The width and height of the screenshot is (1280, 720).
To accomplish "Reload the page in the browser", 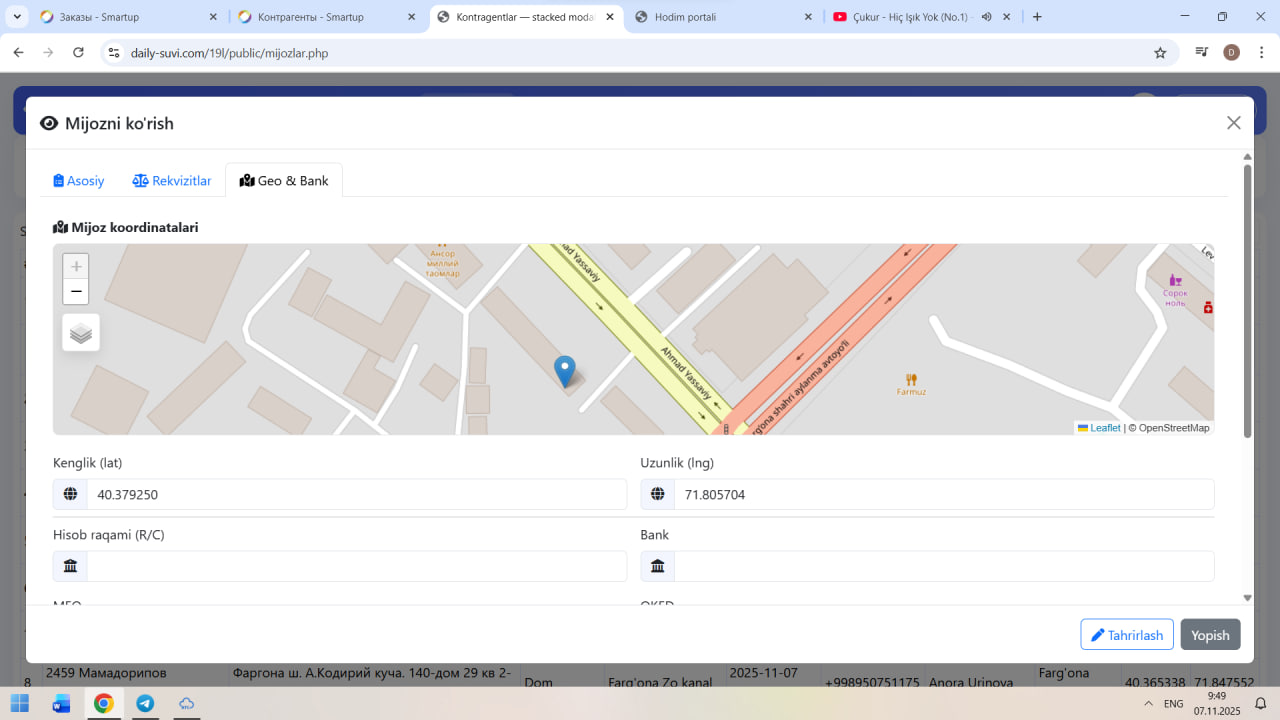I will coord(79,53).
